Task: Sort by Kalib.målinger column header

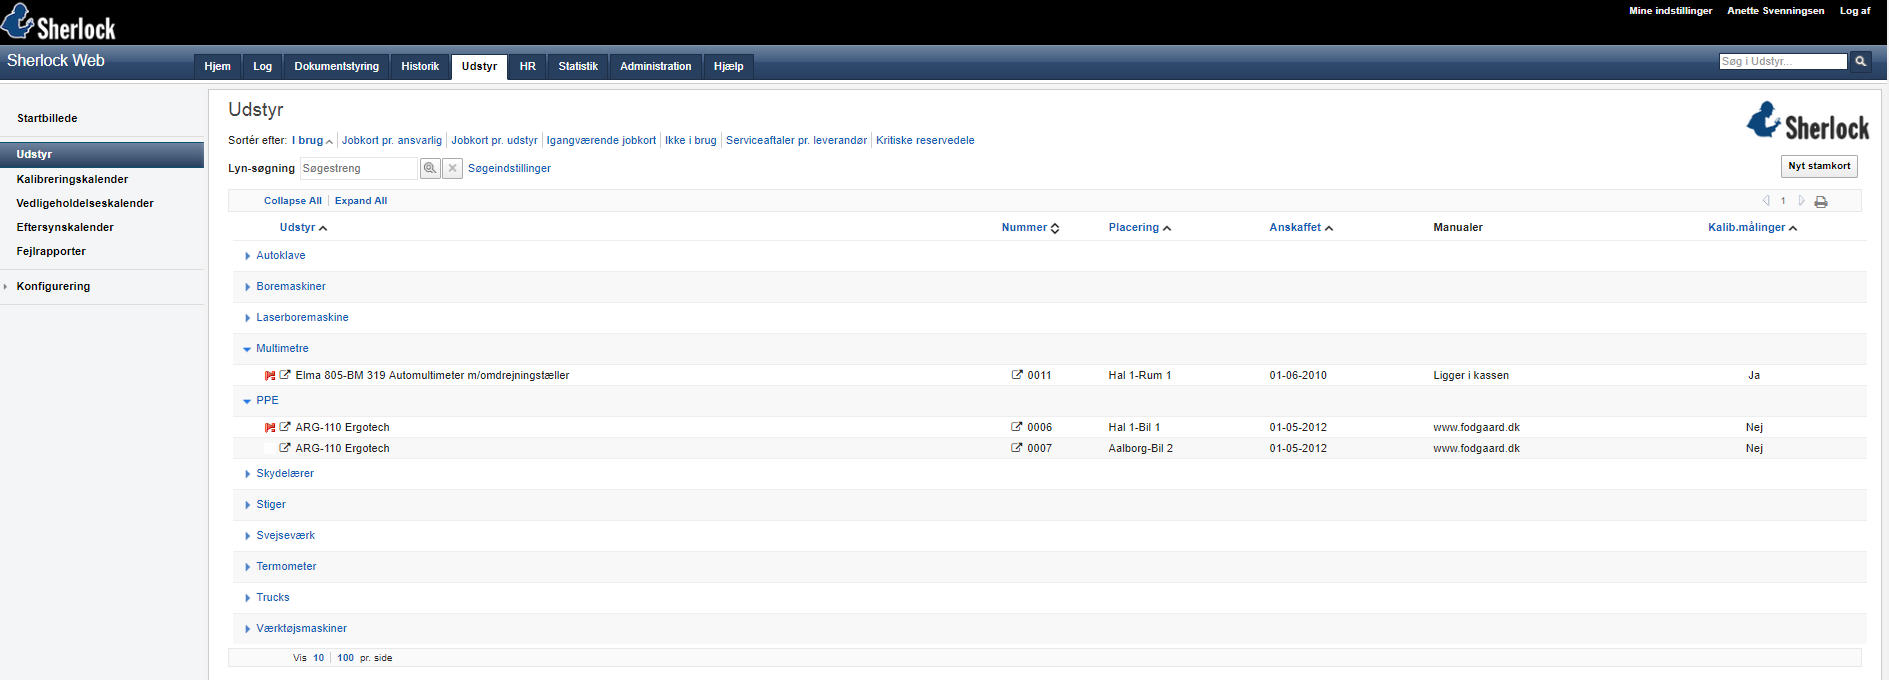Action: 1752,228
